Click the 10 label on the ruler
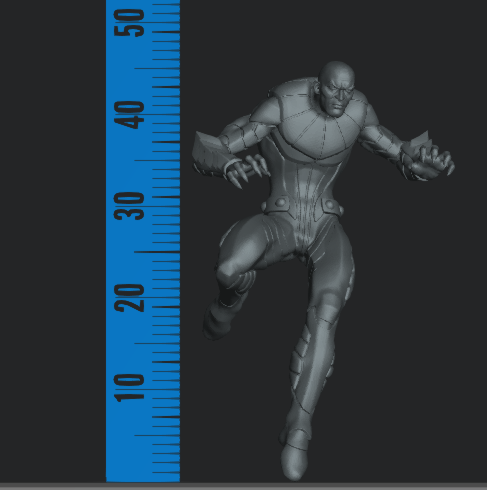Viewport: 487px width, 490px height. 129,388
